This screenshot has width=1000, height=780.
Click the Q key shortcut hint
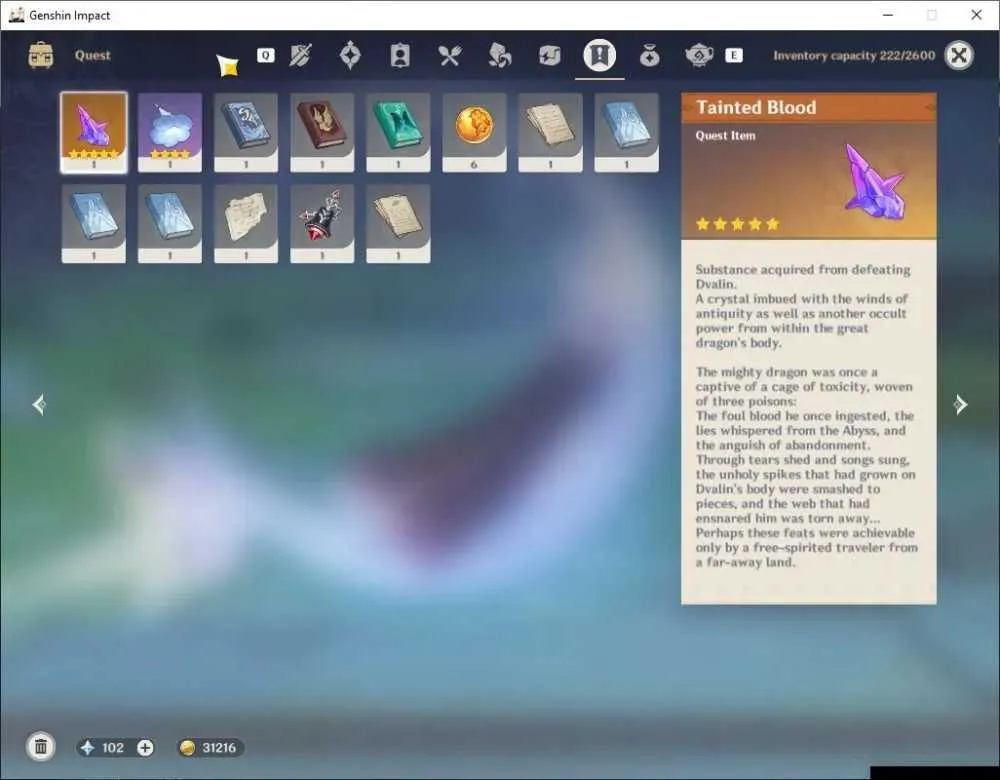[265, 55]
